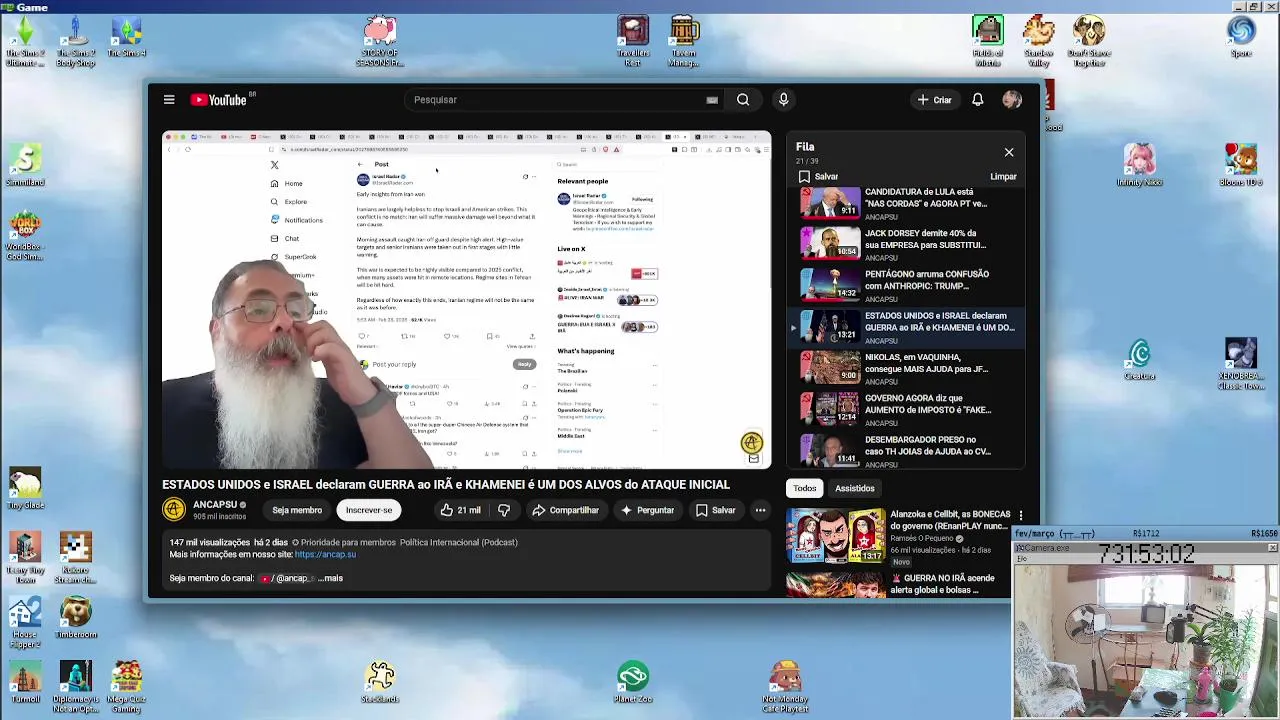Share the video with Compartilhar
The image size is (1280, 720).
click(x=565, y=510)
